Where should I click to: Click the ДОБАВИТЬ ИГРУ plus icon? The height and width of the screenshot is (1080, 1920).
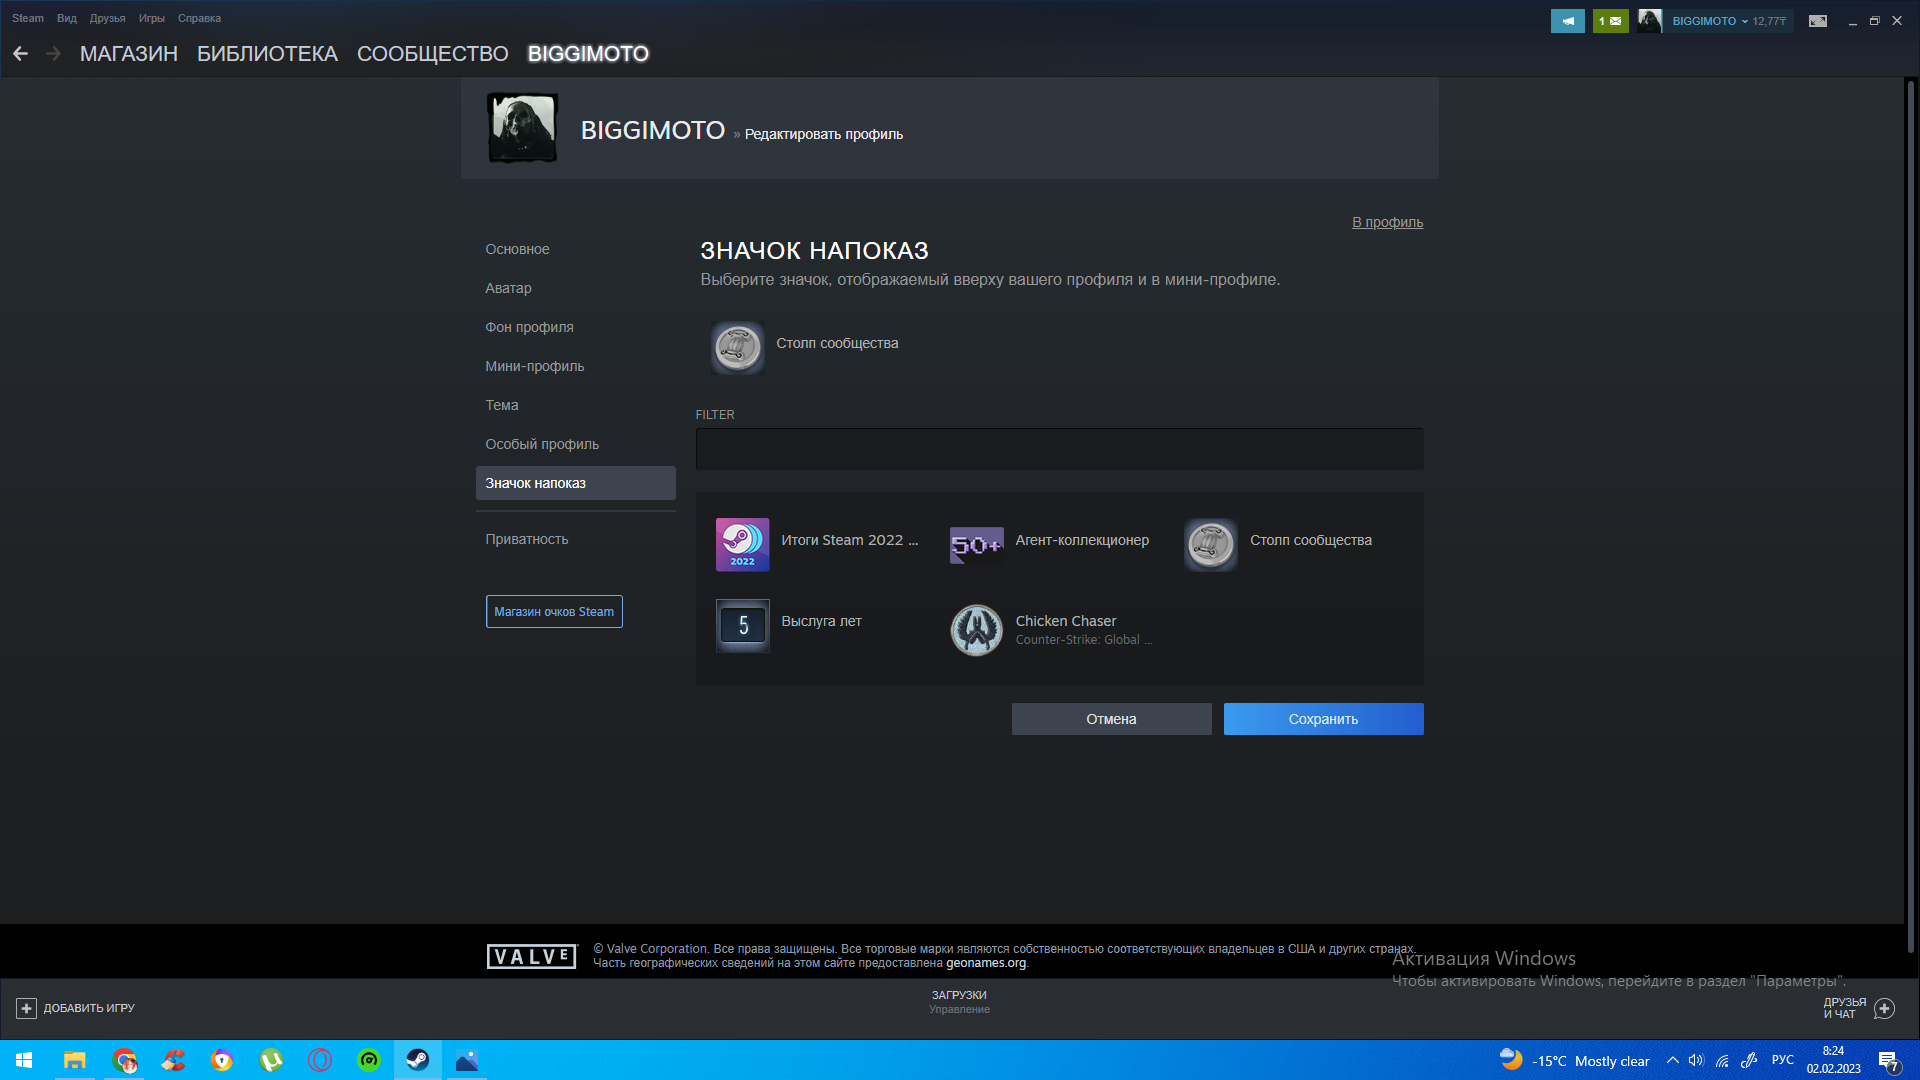point(27,1008)
